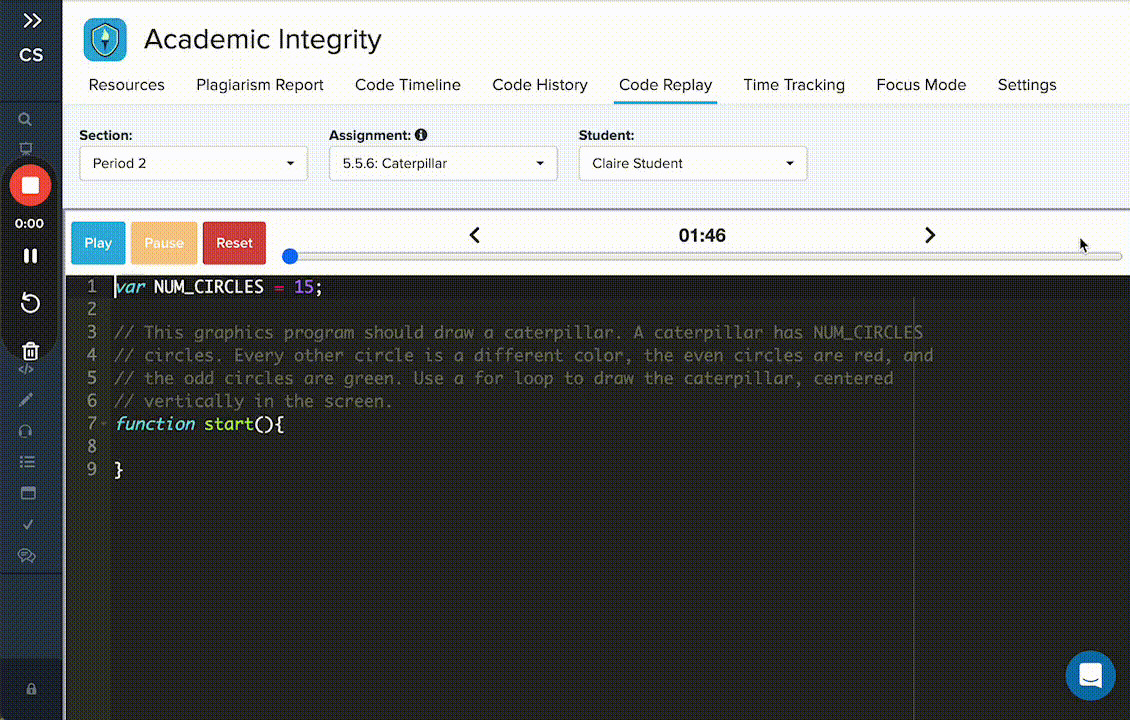Stop the screen recording
The image size is (1130, 720).
click(30, 185)
